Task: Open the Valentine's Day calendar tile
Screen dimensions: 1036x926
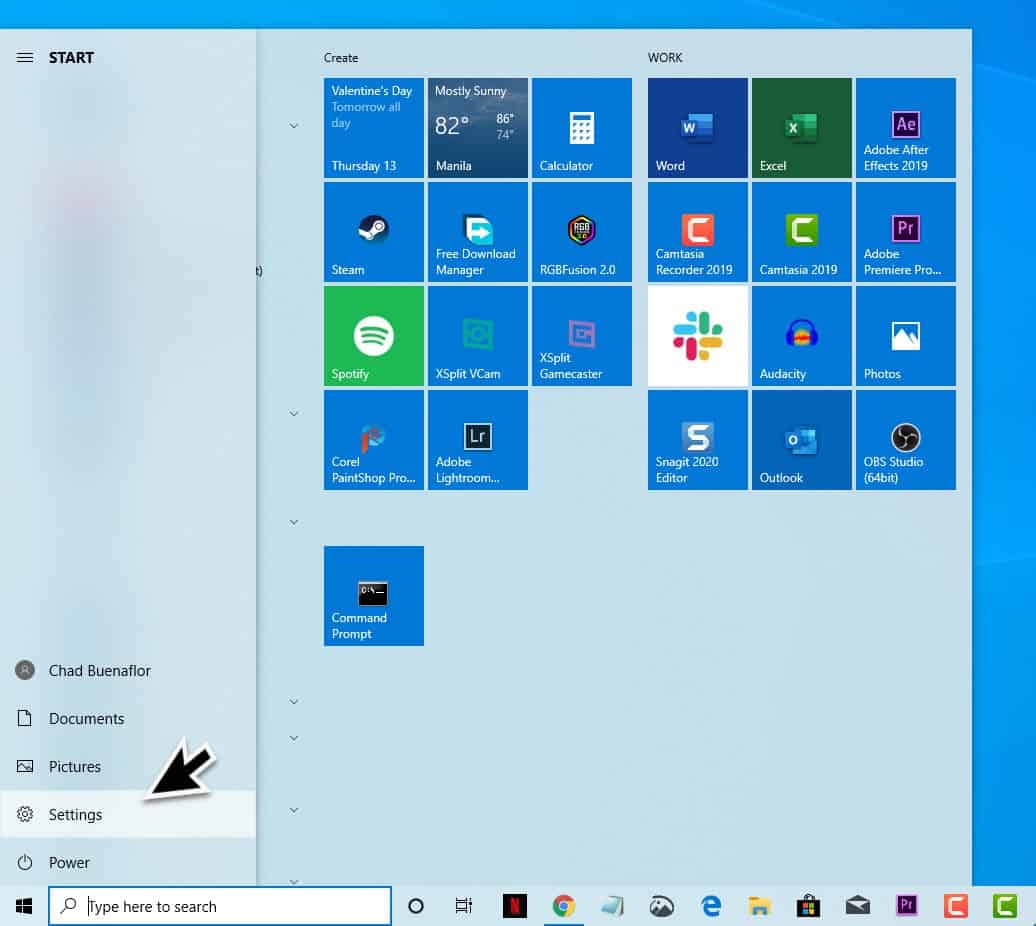Action: [x=373, y=127]
